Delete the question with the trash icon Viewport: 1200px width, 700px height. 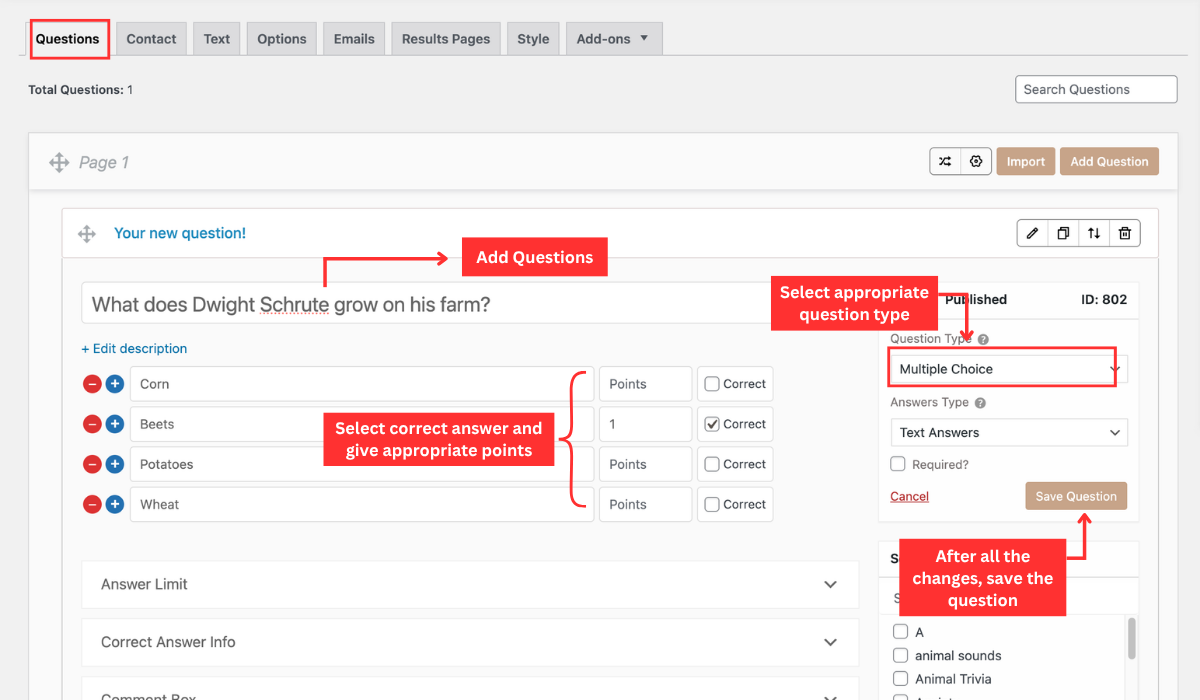click(1125, 233)
